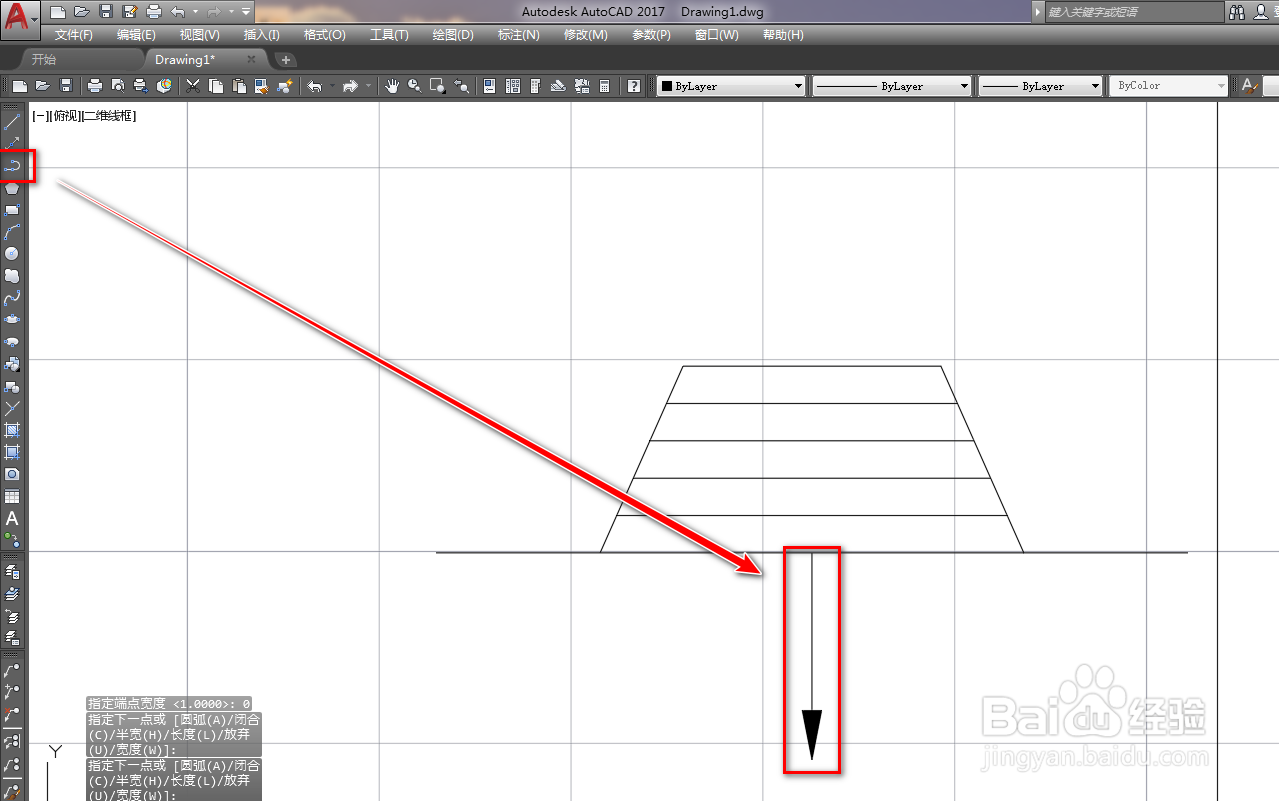
Task: Open the 帮助(H) menu
Action: (x=783, y=35)
